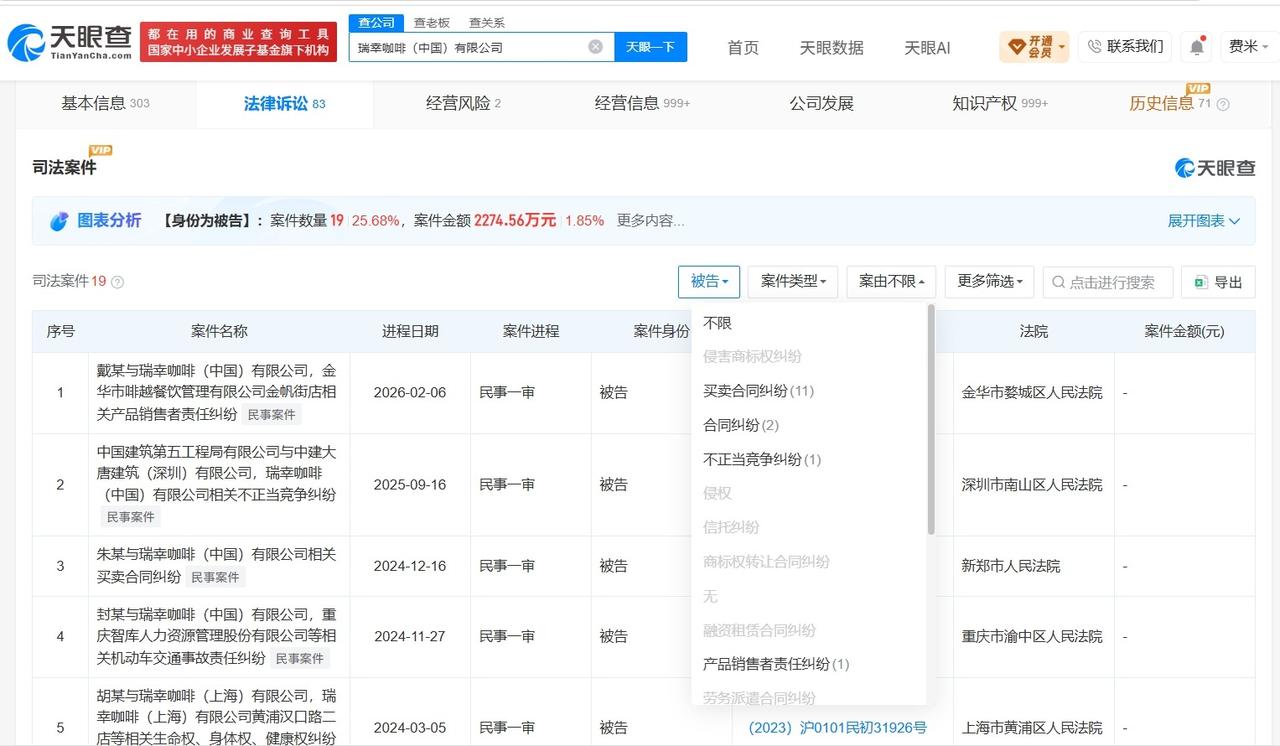Open 天眼AI in the top navigation
Screen dimensions: 1280x746
point(927,47)
